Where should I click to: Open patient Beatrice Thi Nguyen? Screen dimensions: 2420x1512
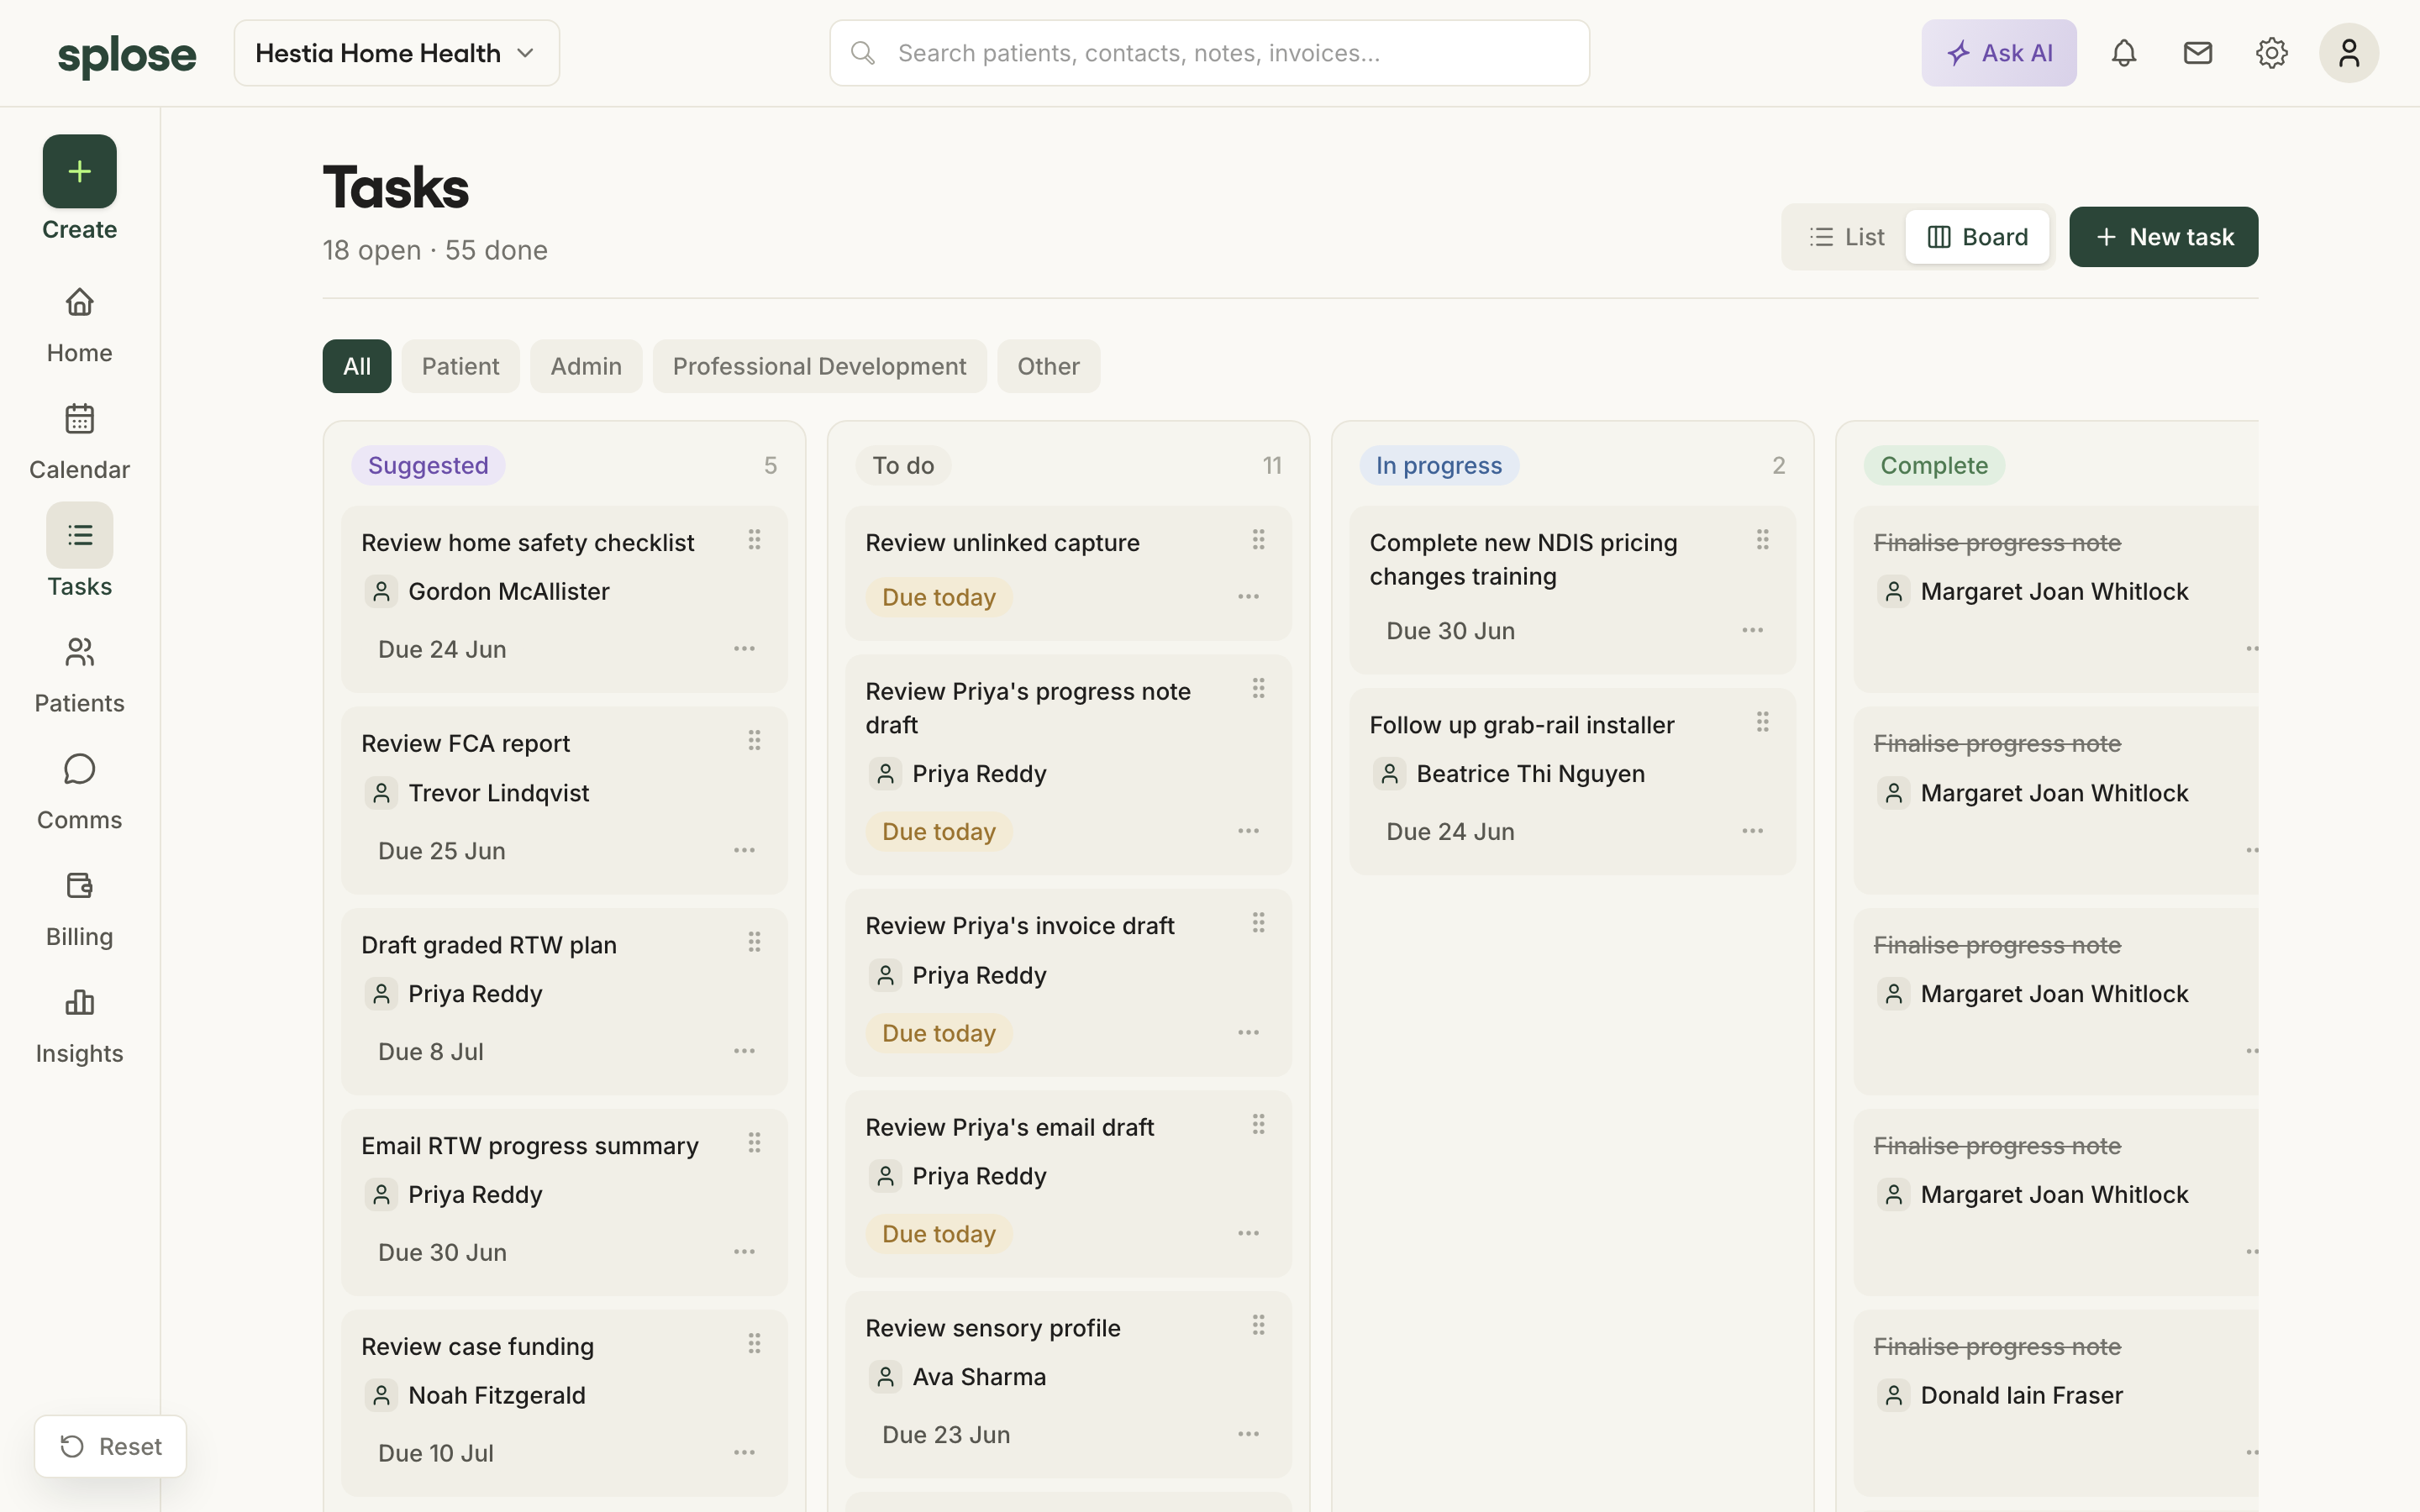pyautogui.click(x=1530, y=774)
